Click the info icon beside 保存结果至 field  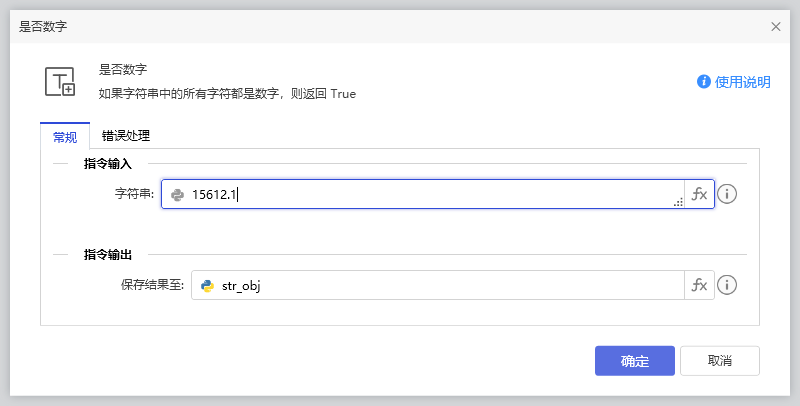tap(727, 285)
